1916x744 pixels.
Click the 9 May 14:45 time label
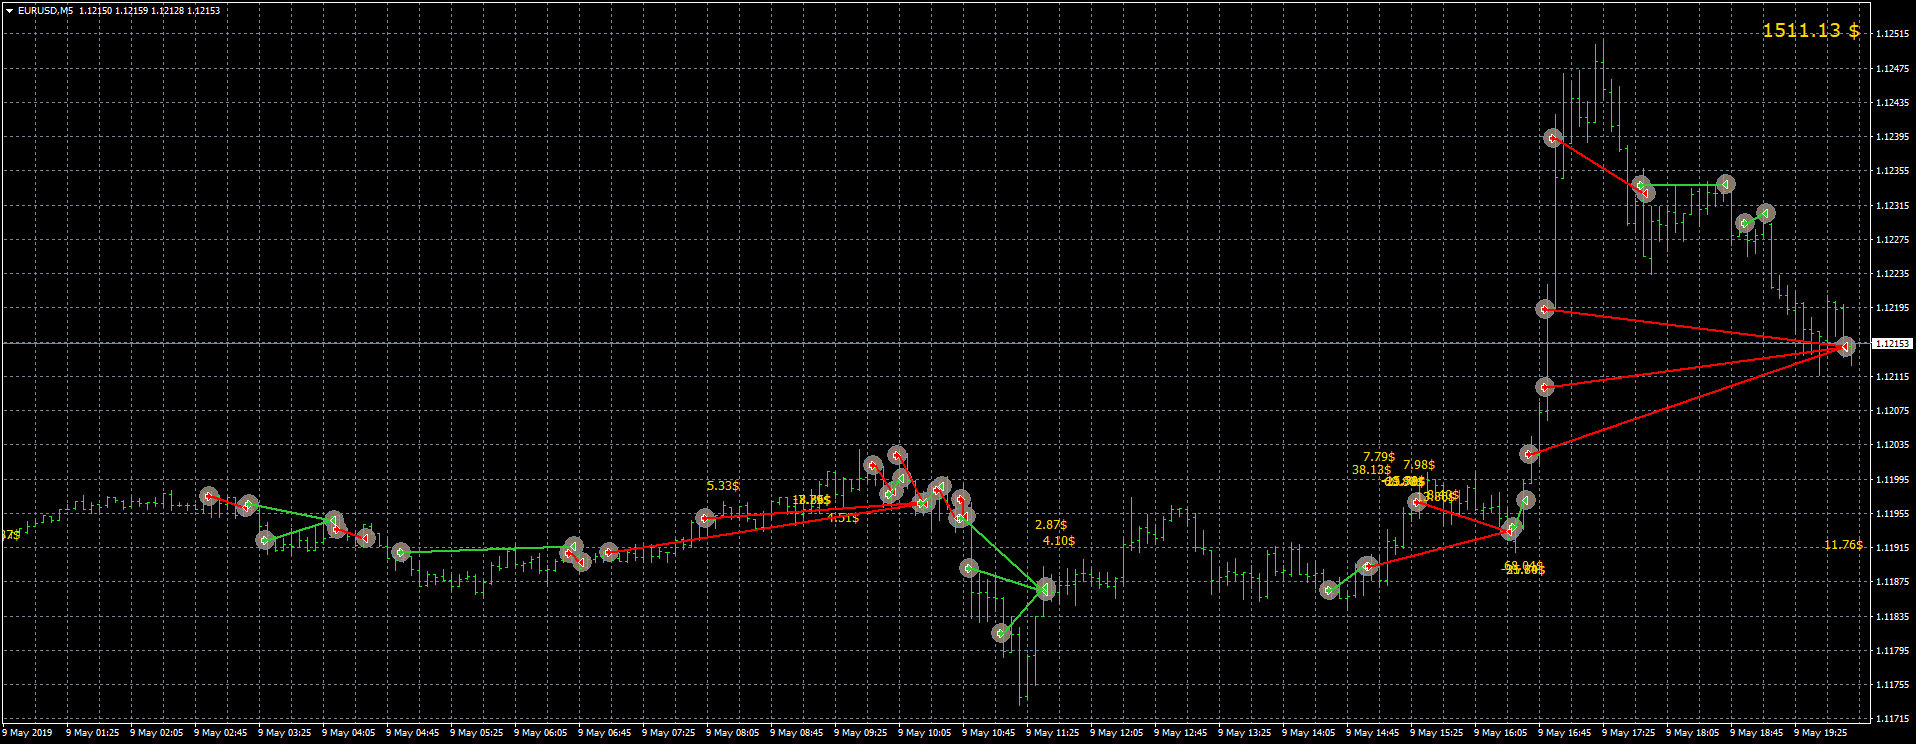pos(1372,733)
